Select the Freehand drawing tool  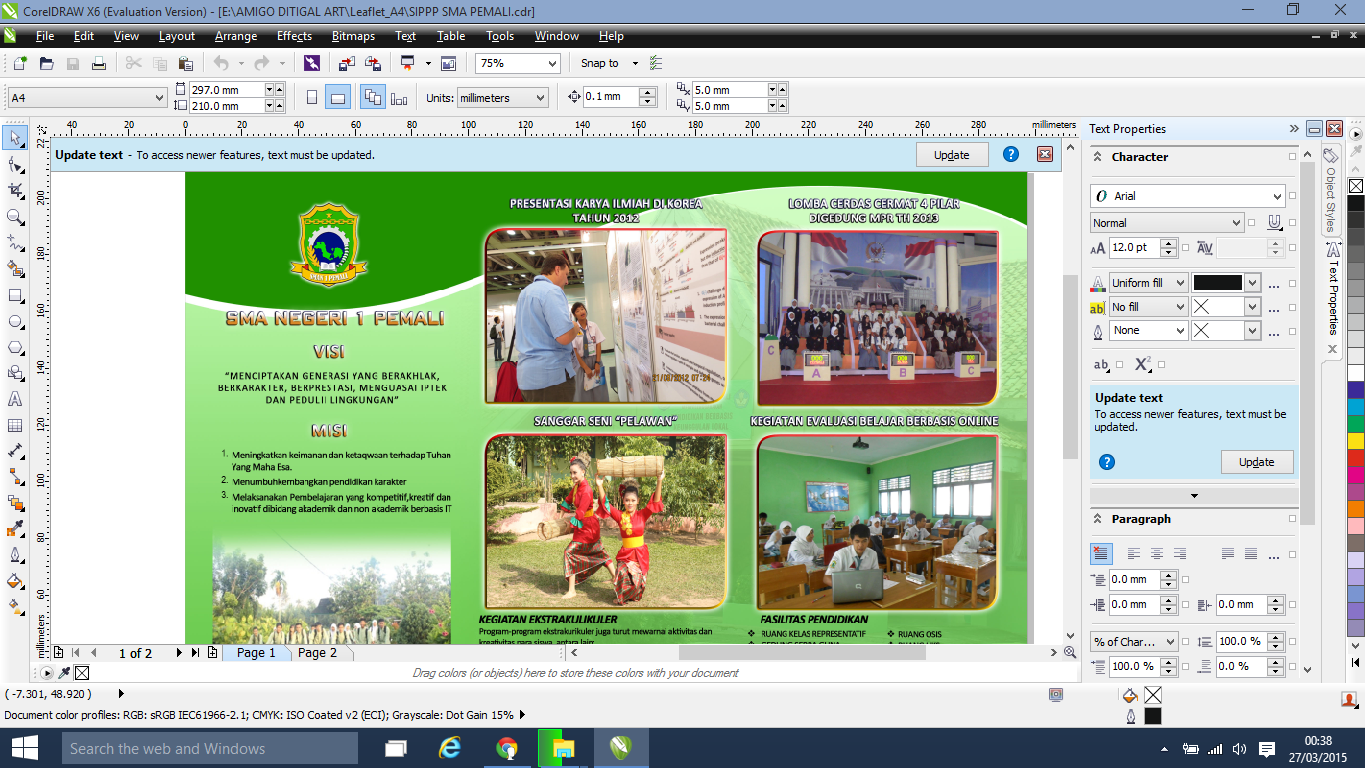click(x=15, y=242)
